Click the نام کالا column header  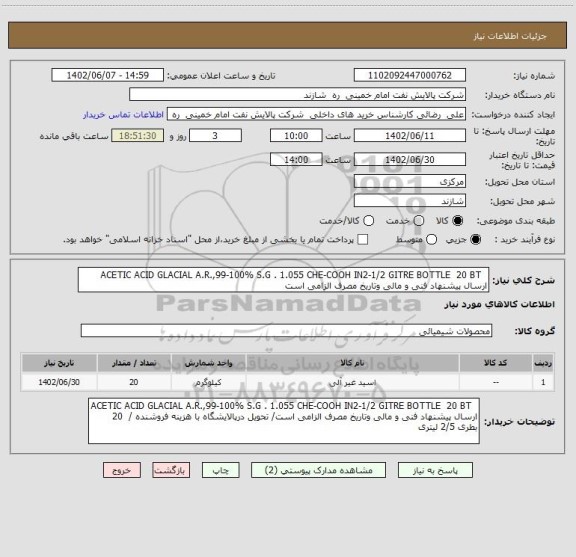[x=353, y=363]
